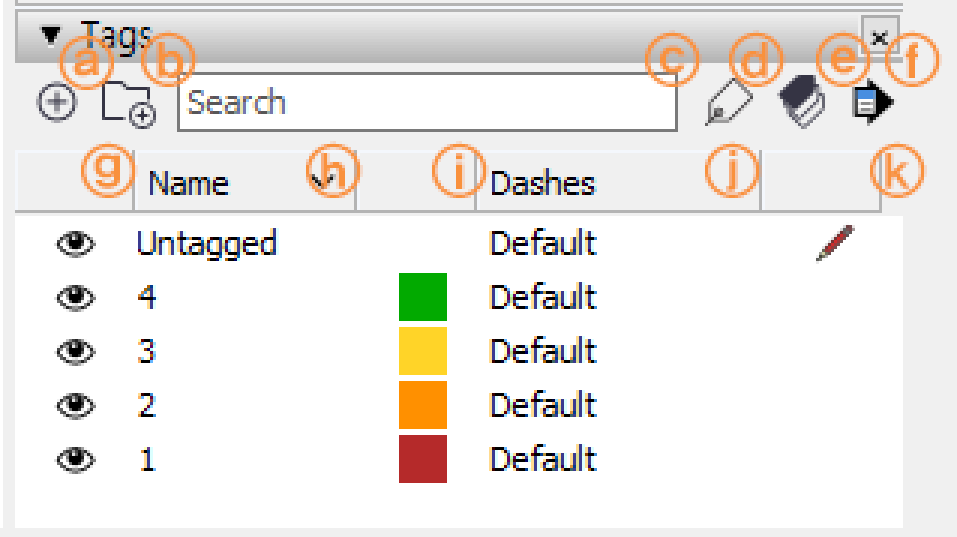Viewport: 957px width, 537px height.
Task: Open the dark red swatch for tag 1
Action: [x=423, y=459]
